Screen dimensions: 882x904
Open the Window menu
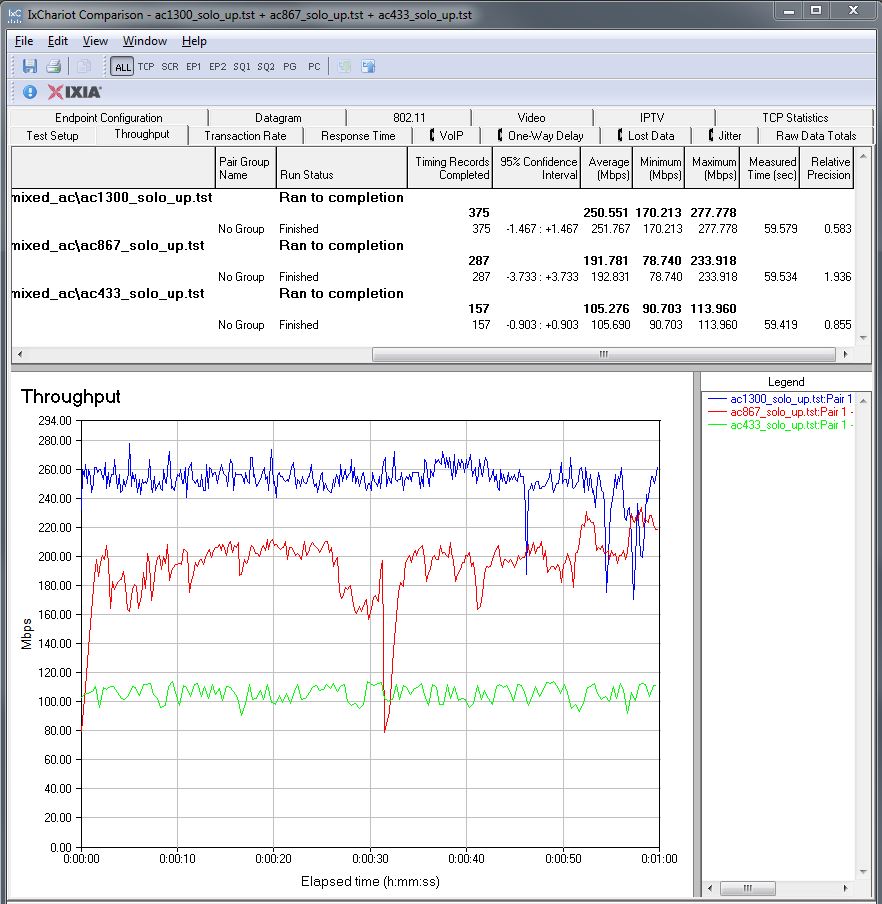[x=145, y=41]
